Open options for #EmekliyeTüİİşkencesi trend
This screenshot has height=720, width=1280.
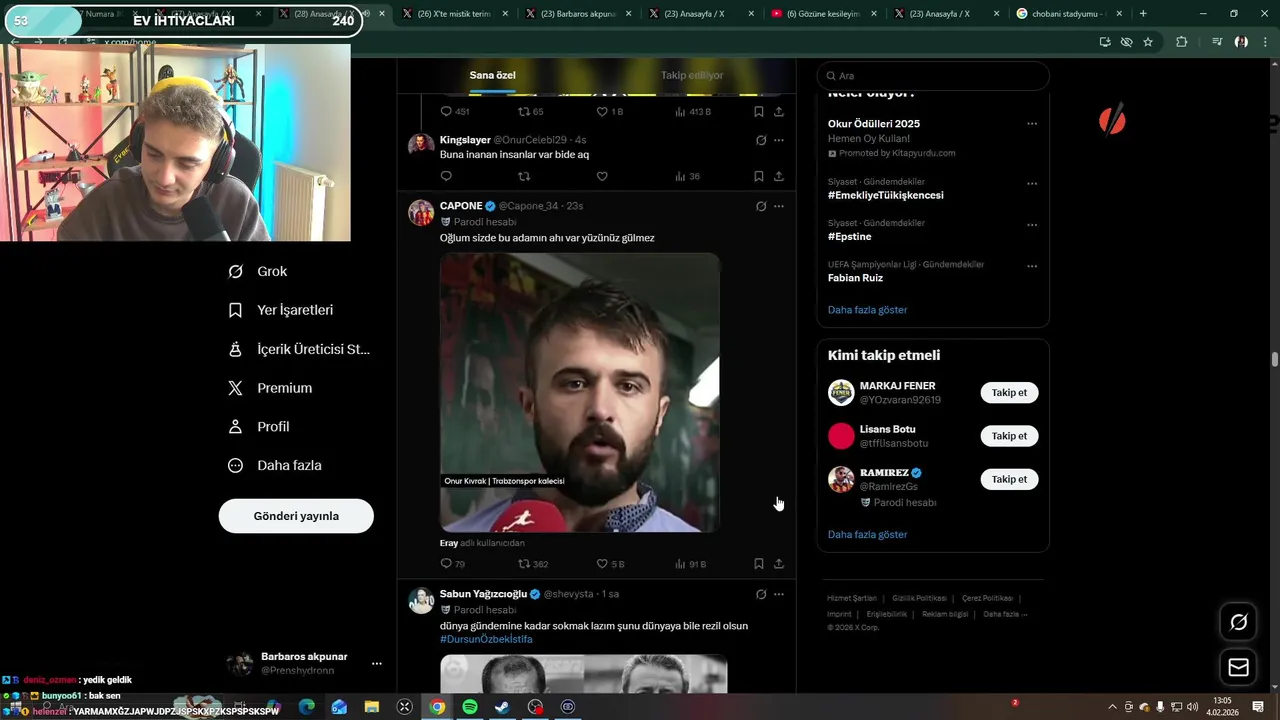coord(1032,184)
